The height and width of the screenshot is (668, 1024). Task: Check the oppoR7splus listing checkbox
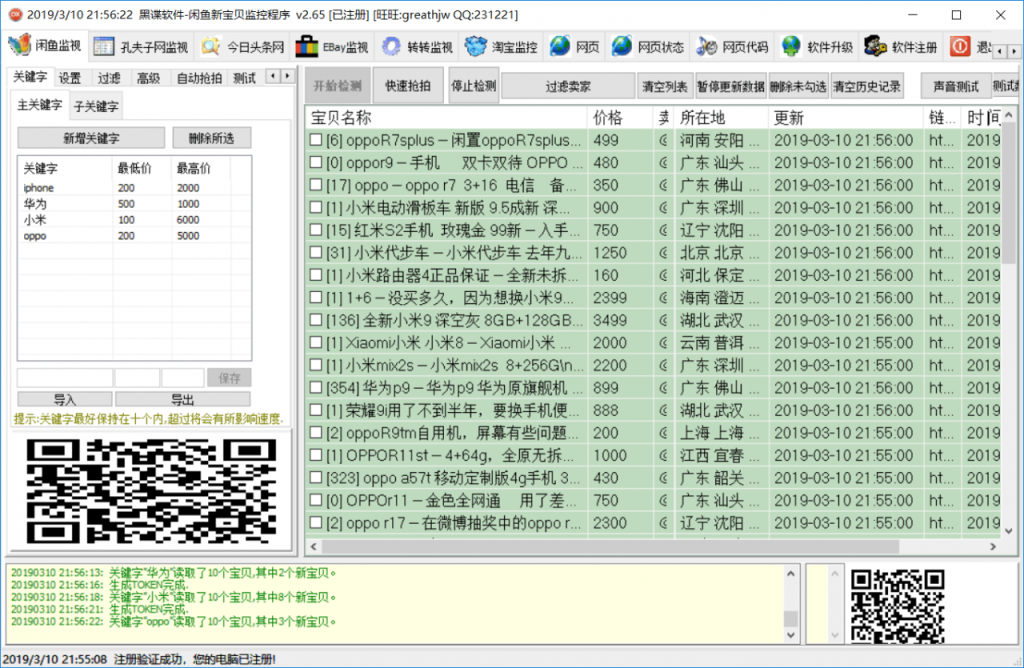(316, 141)
